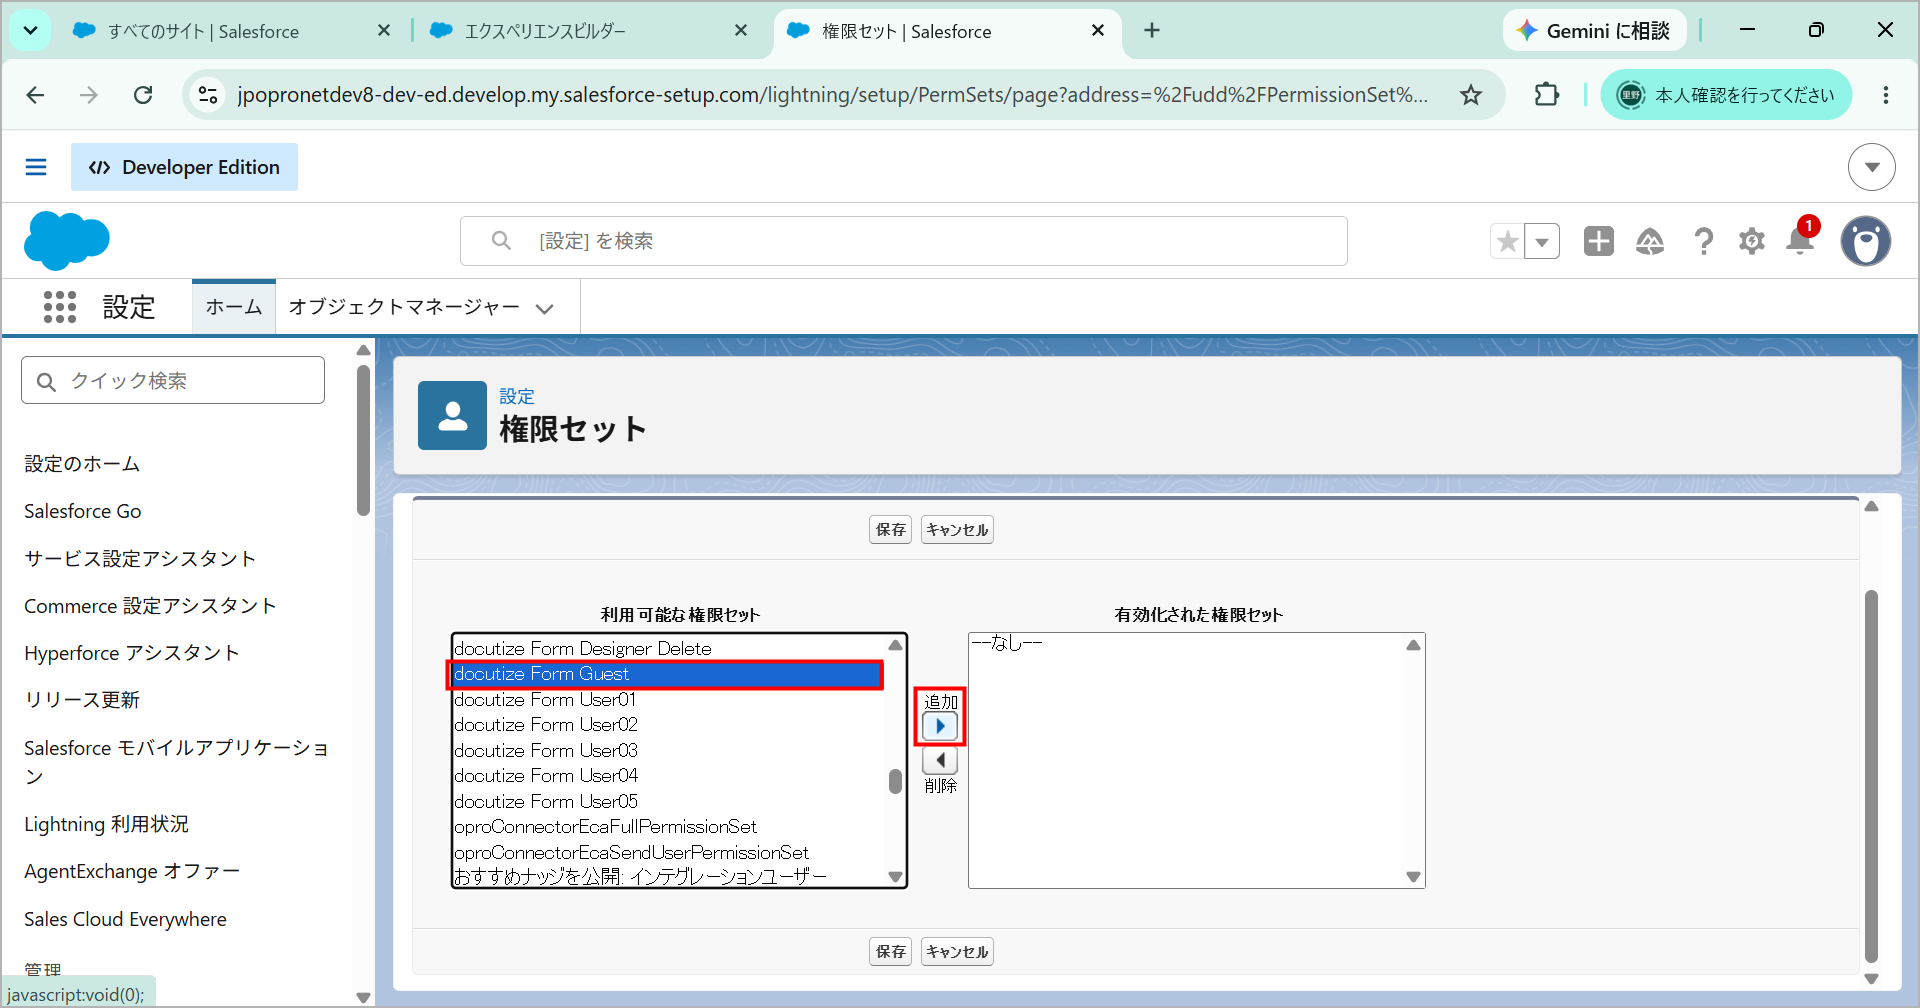Screen dimensions: 1920x1008
Task: Click the 追加 right-arrow add button
Action: pyautogui.click(x=940, y=726)
